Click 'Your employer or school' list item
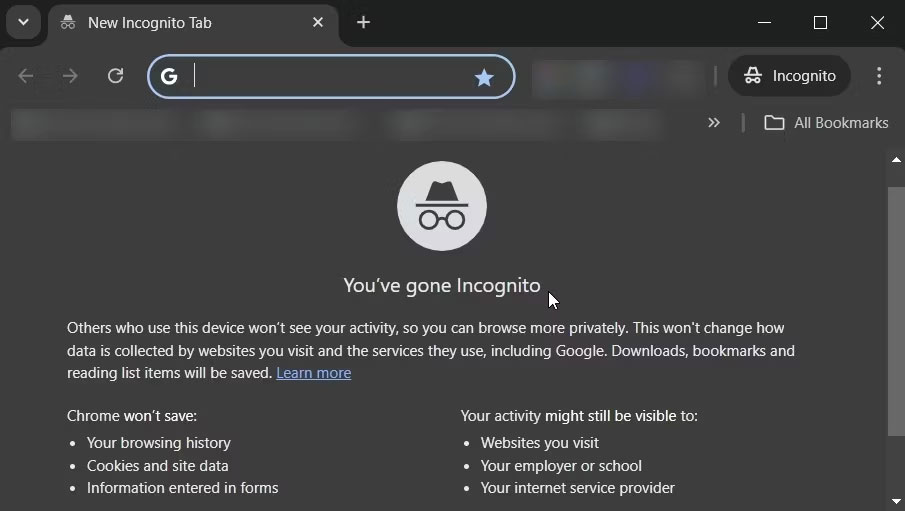 point(561,465)
